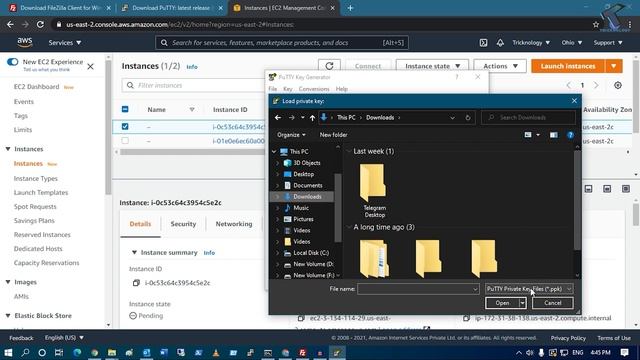Open Instance Types in sidebar

tap(36, 178)
